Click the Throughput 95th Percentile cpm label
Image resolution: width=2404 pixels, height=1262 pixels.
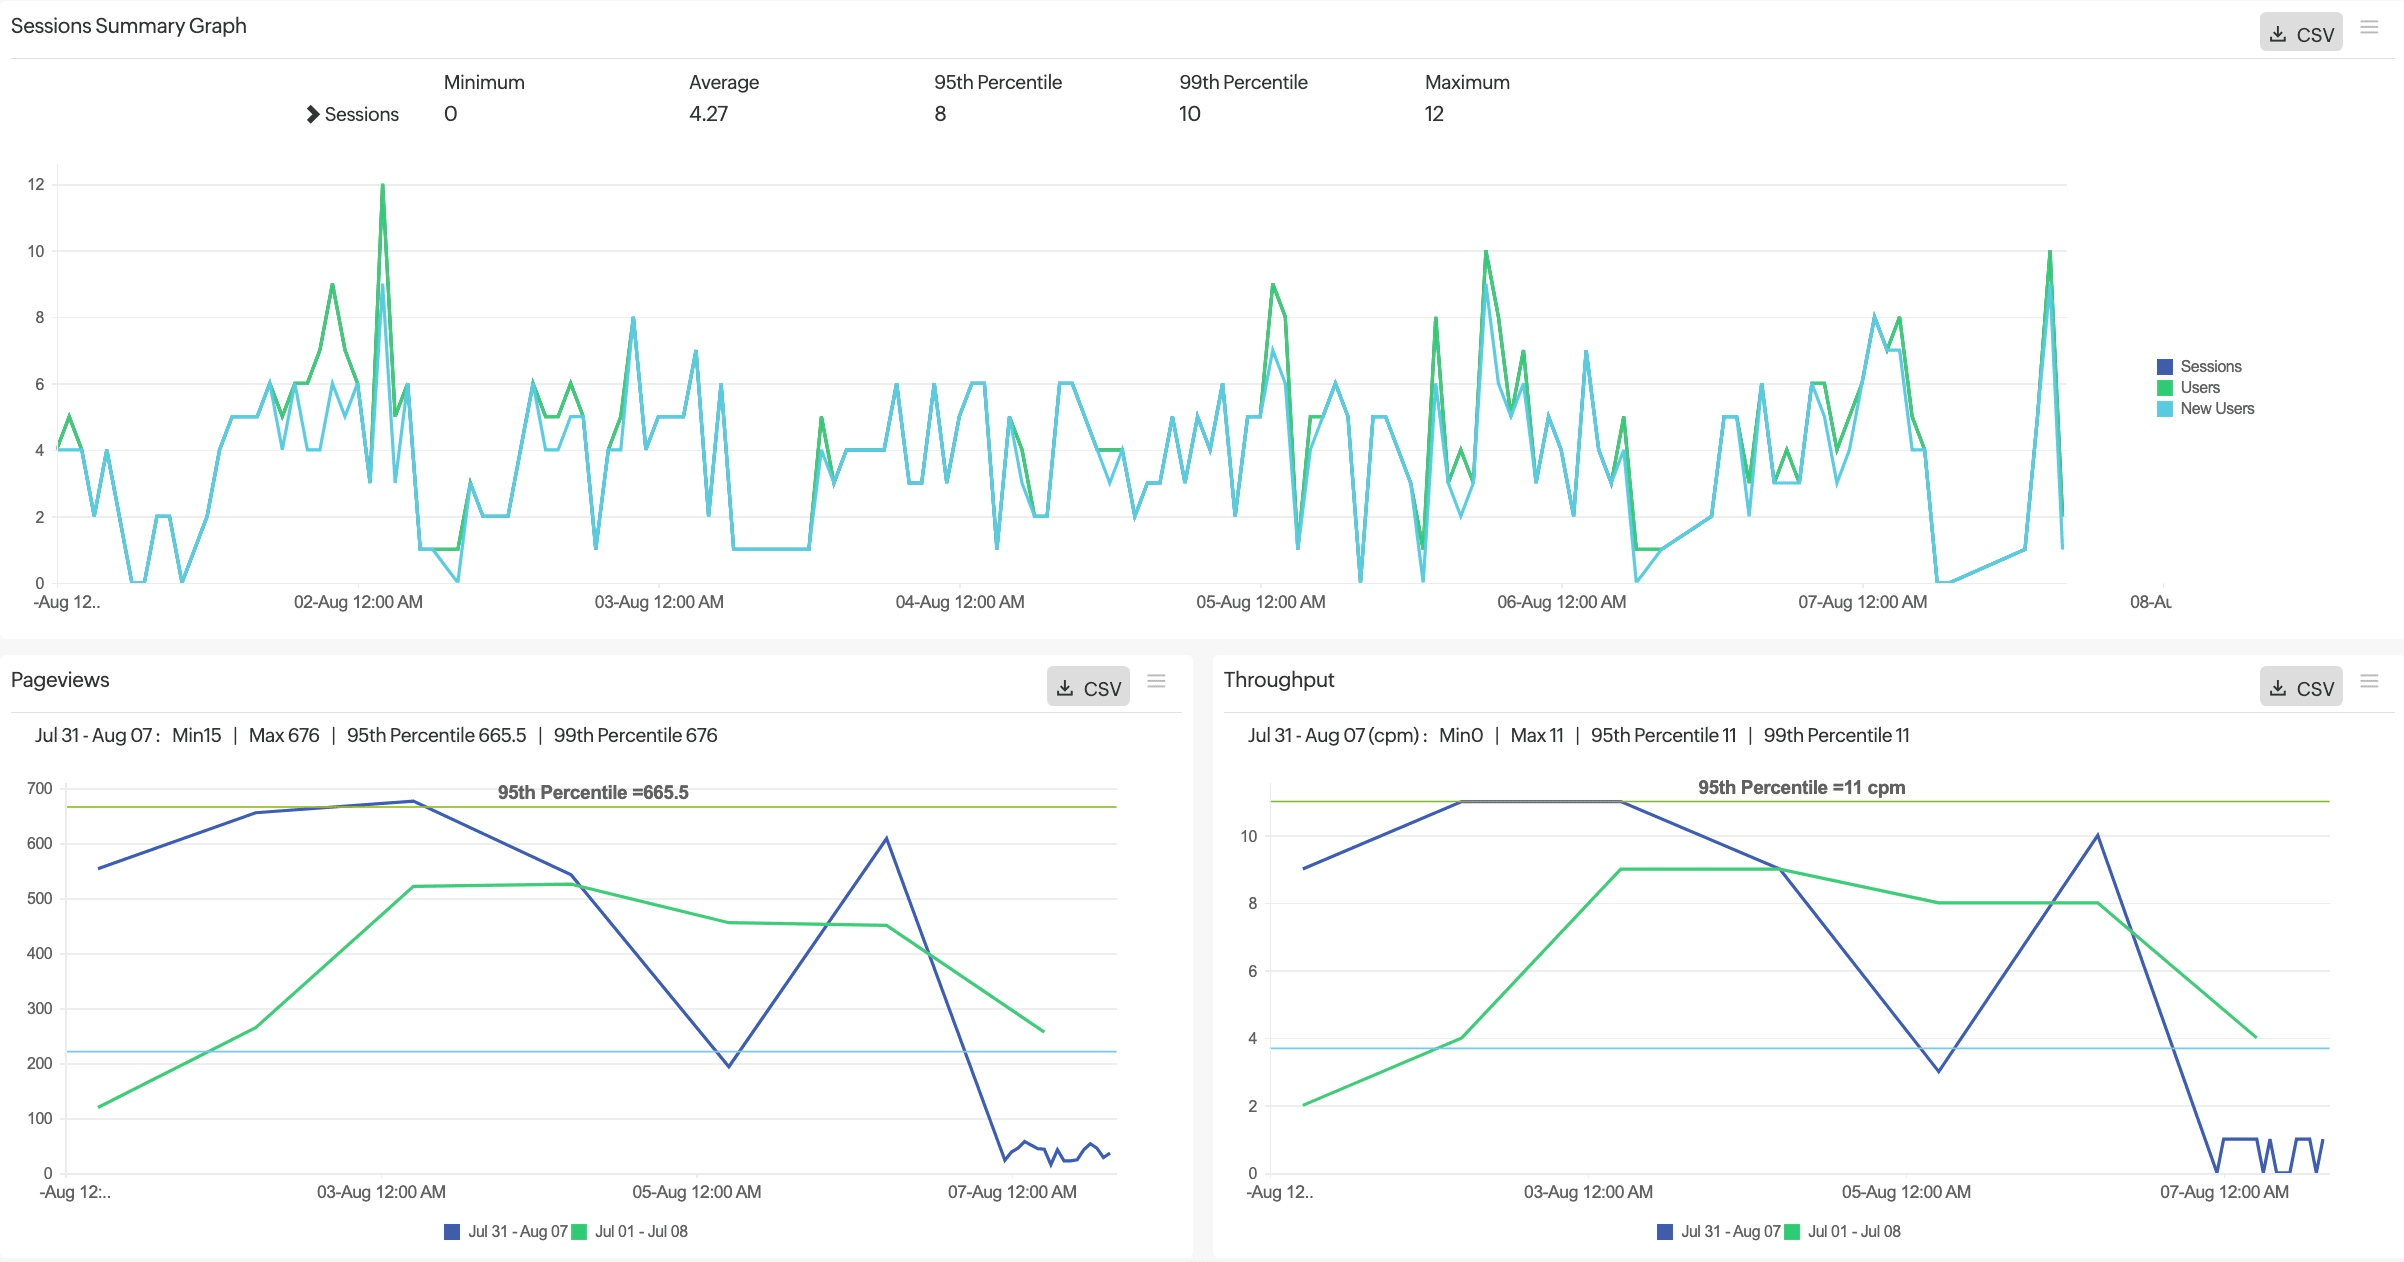point(1801,787)
